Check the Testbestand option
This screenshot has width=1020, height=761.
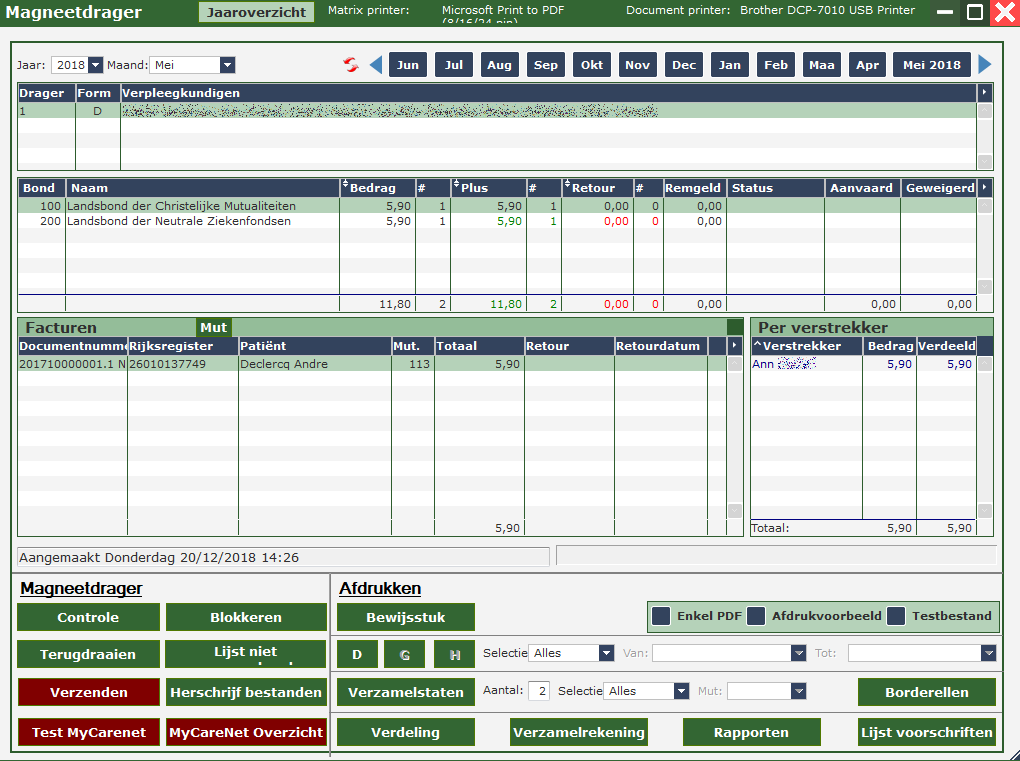(x=896, y=616)
